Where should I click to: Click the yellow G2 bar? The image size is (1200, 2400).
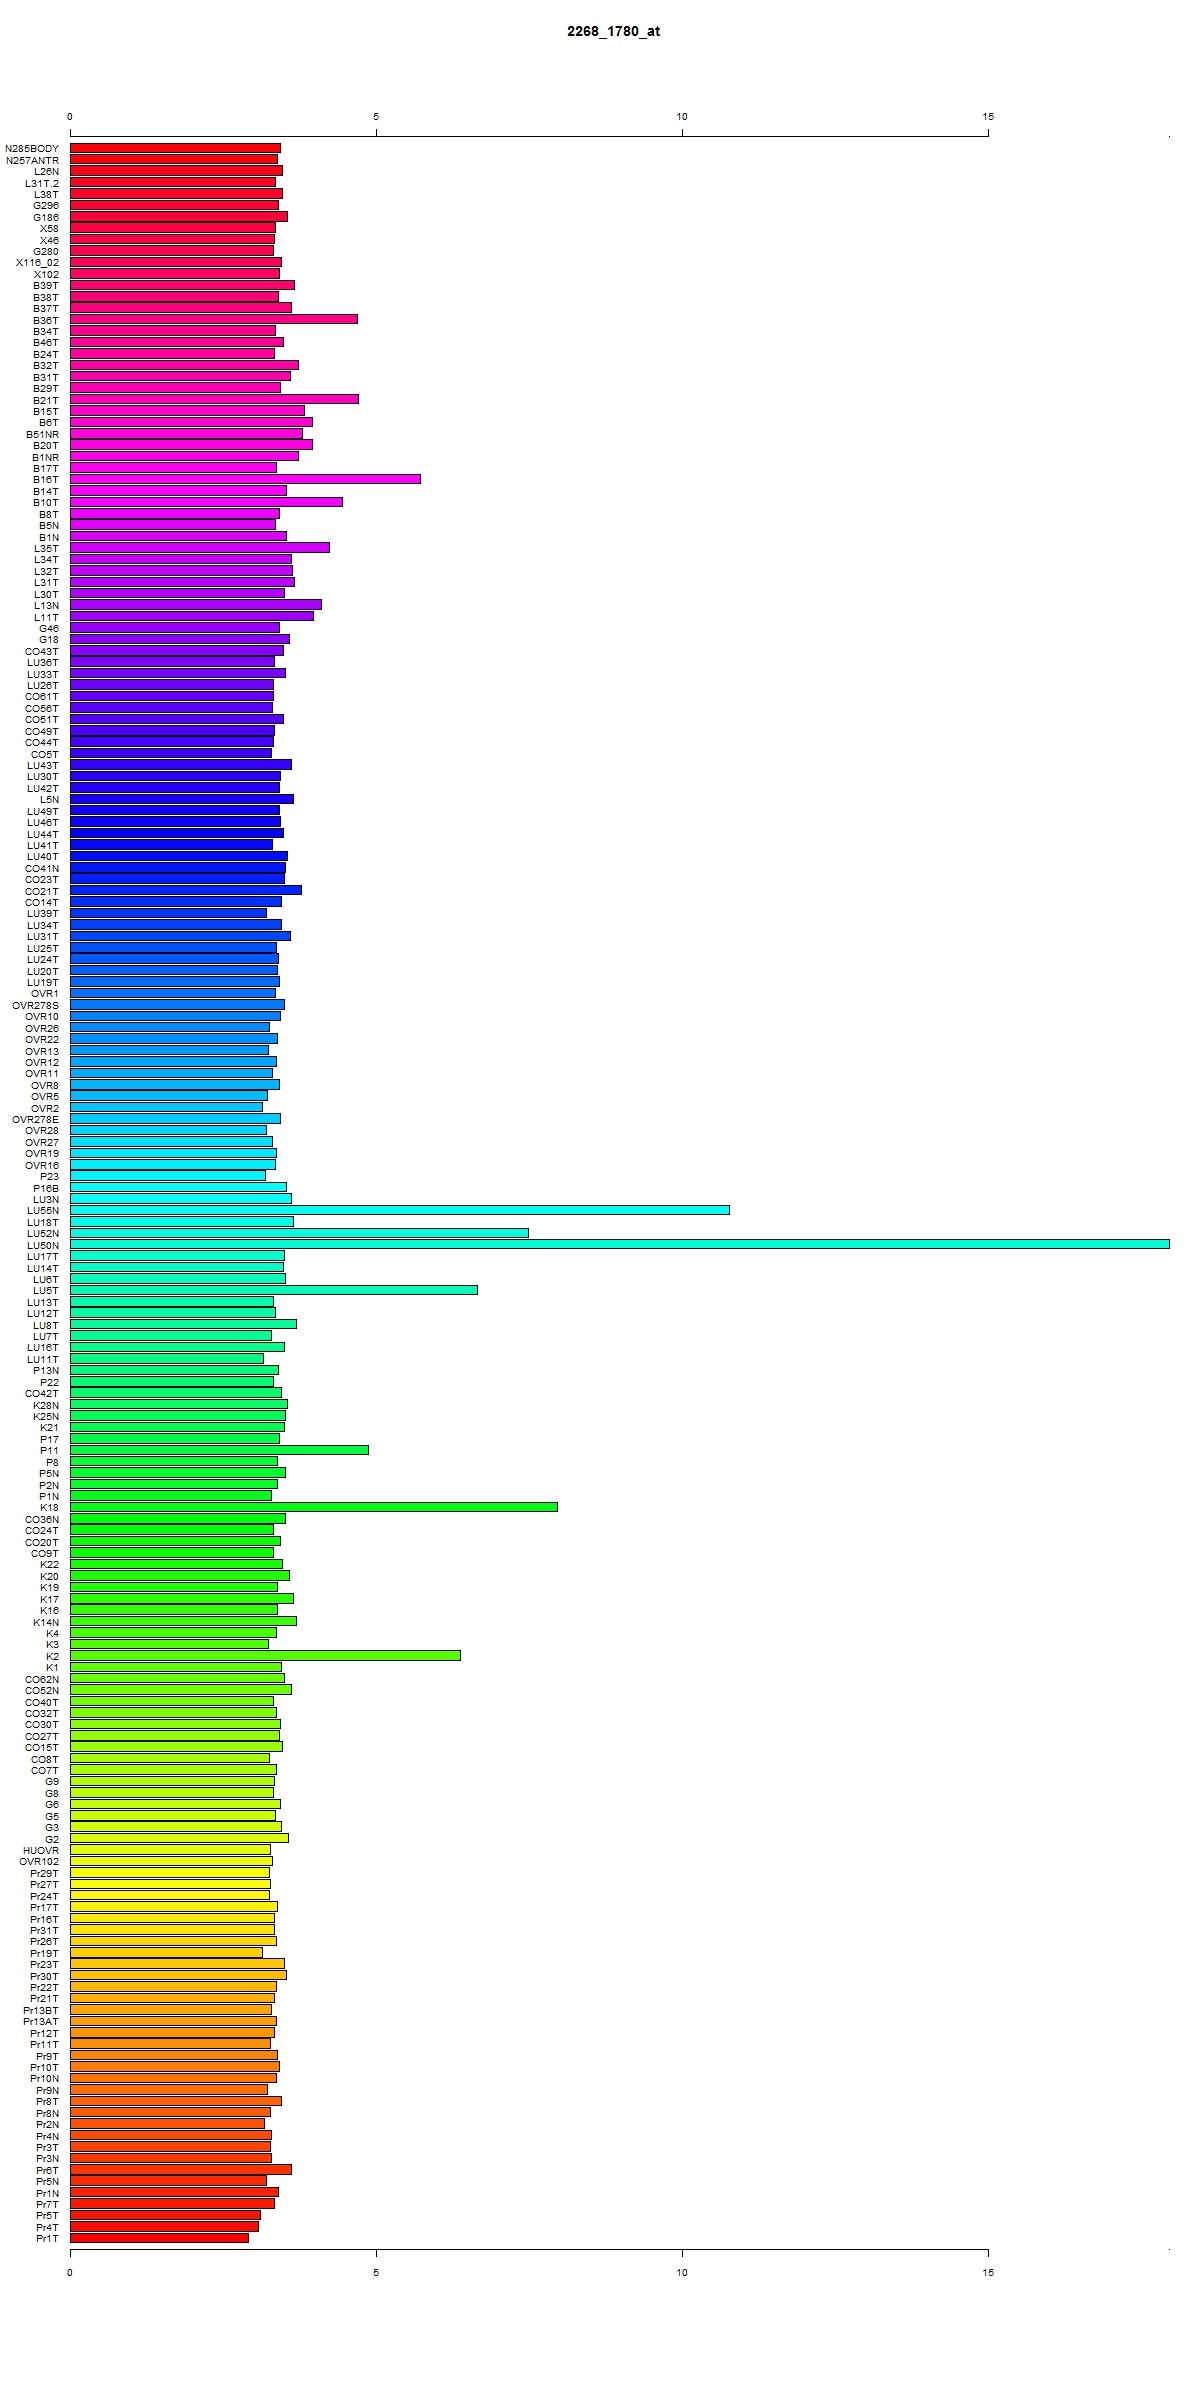[x=179, y=1839]
